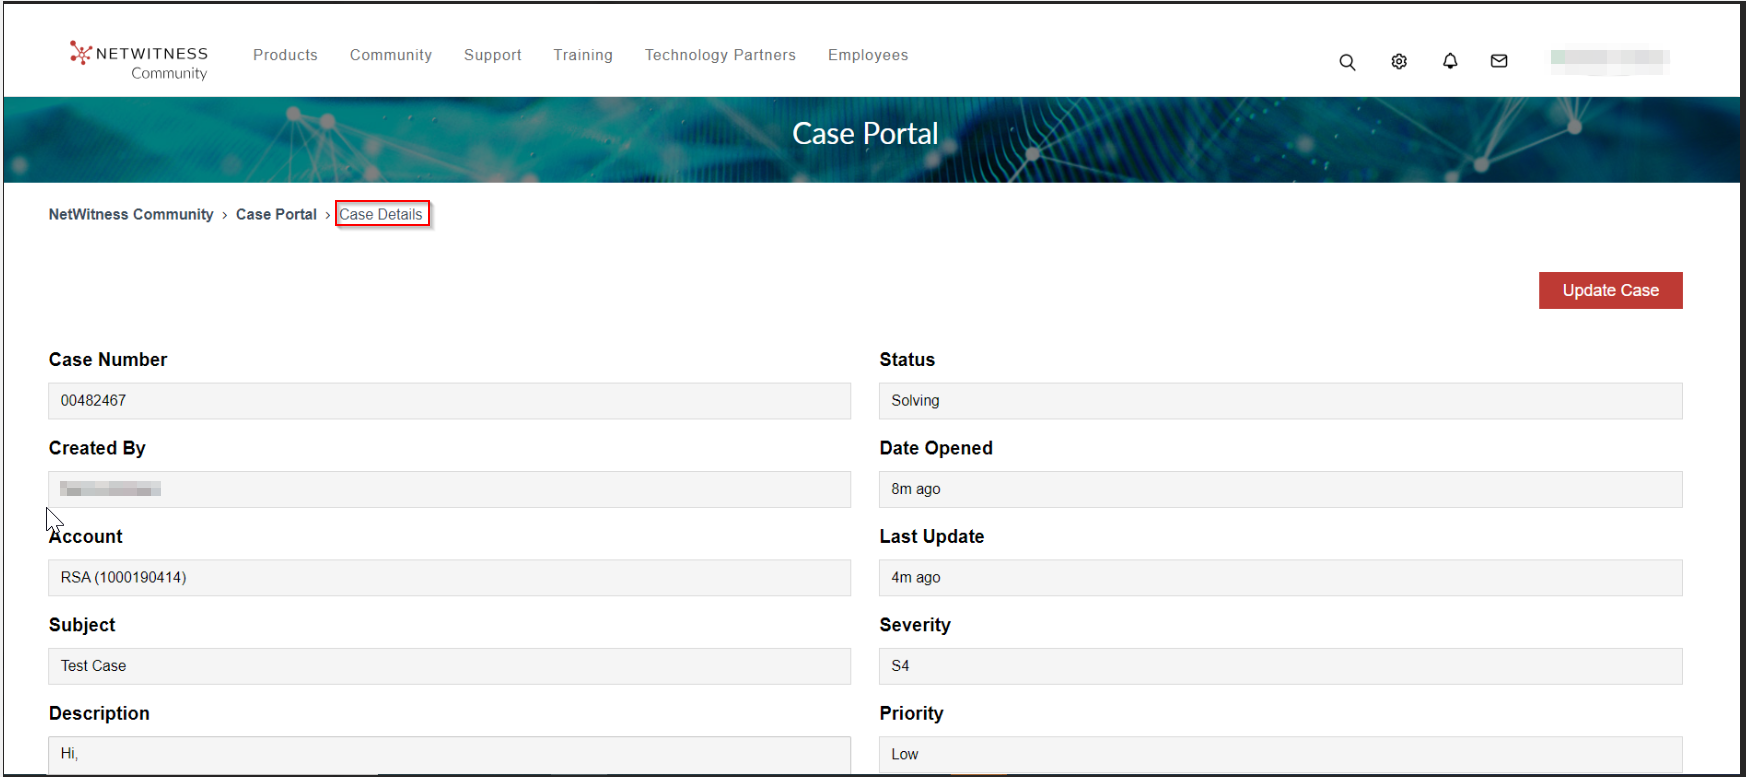The image size is (1746, 777).
Task: Go to NetWitness Community breadcrumb link
Action: [x=131, y=215]
